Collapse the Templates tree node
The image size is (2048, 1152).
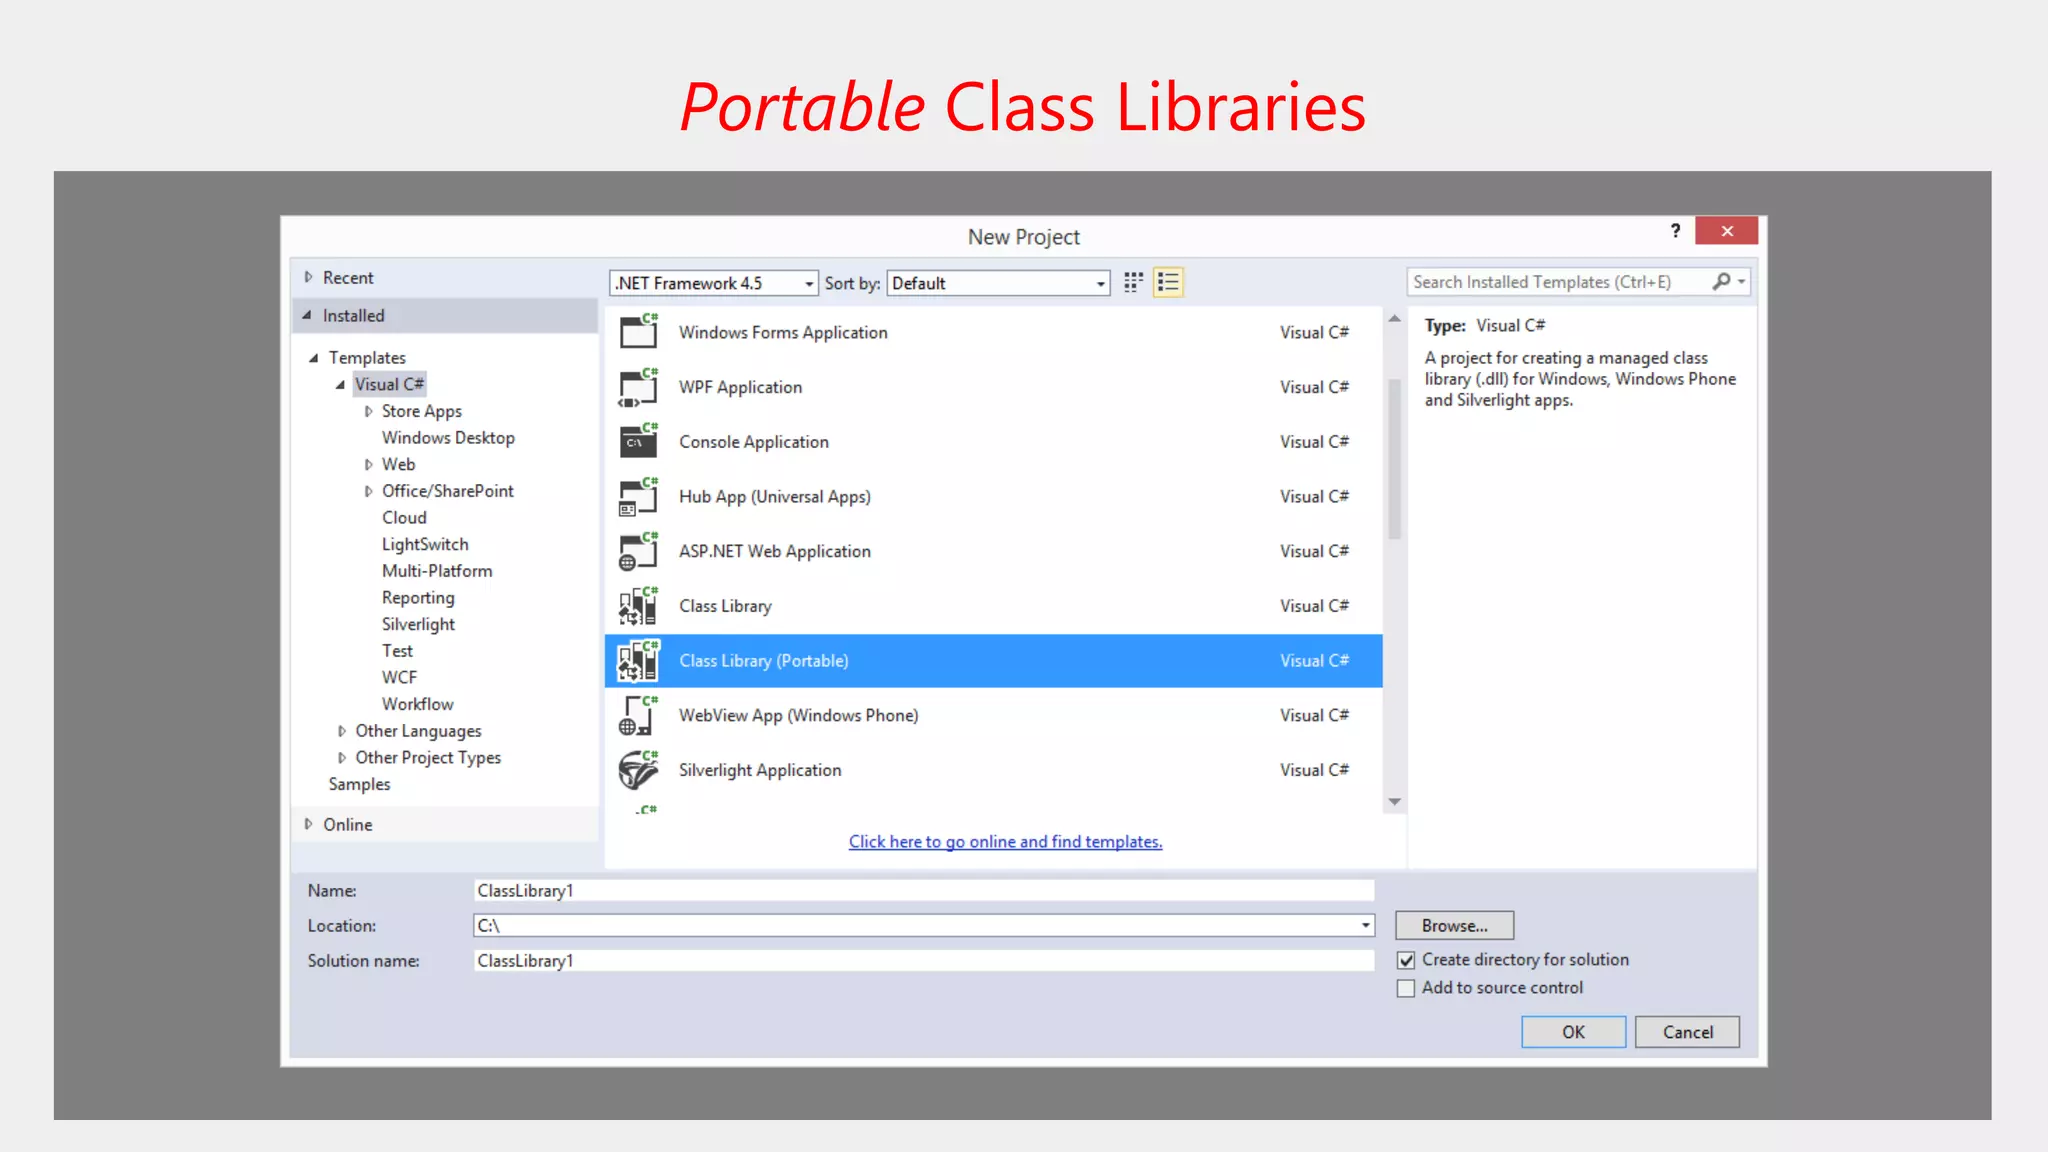[314, 357]
